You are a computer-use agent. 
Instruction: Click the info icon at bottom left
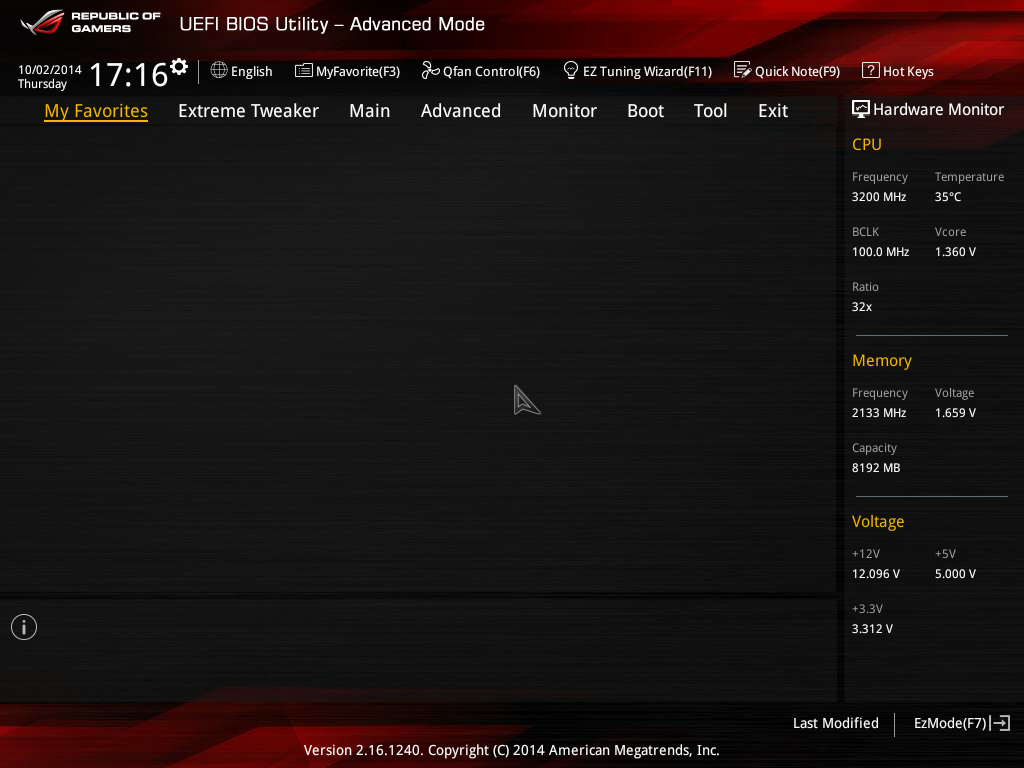24,627
